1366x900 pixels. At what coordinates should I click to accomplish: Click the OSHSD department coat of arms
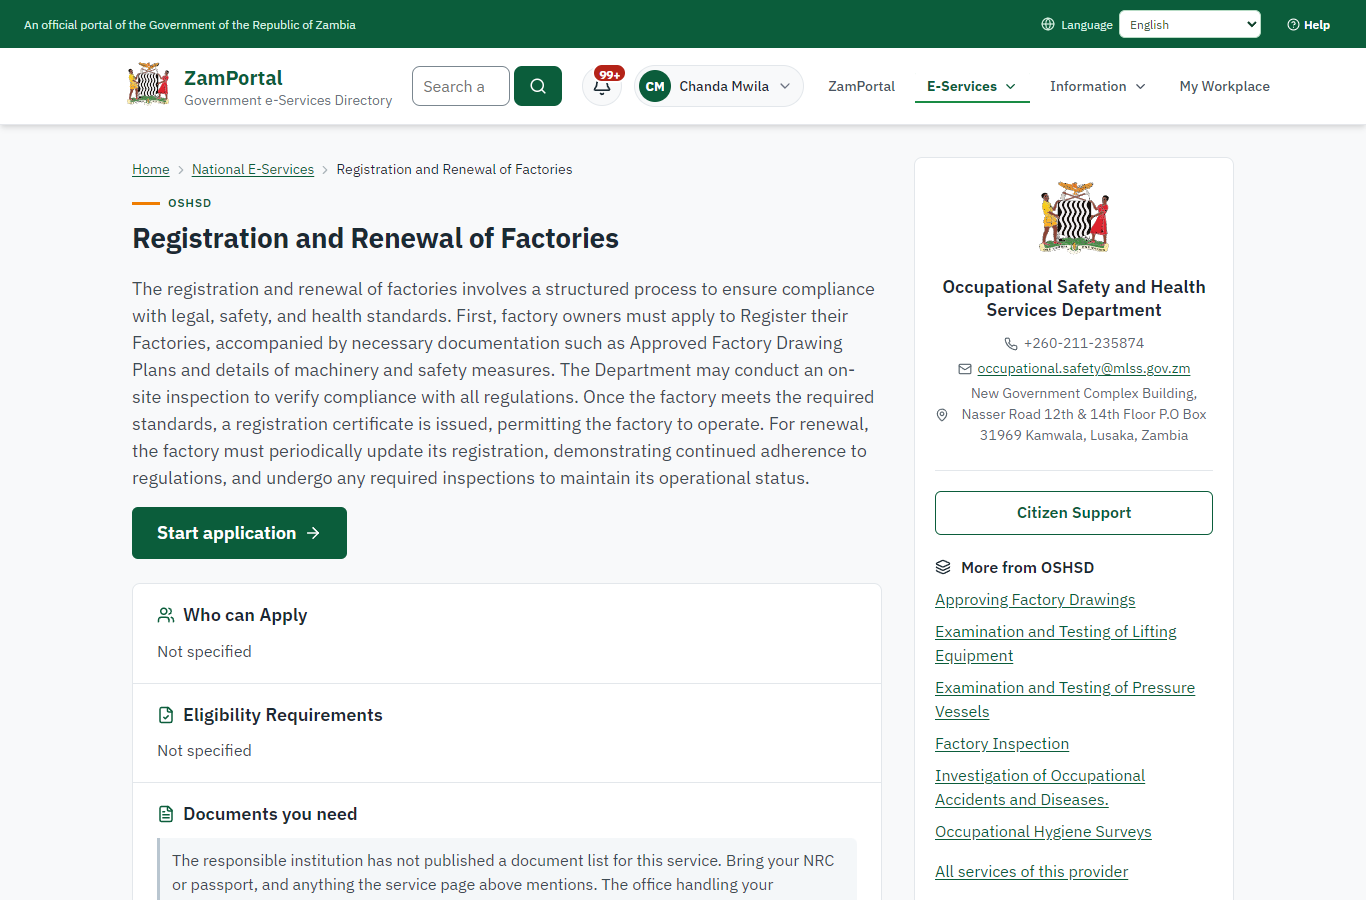click(1074, 217)
